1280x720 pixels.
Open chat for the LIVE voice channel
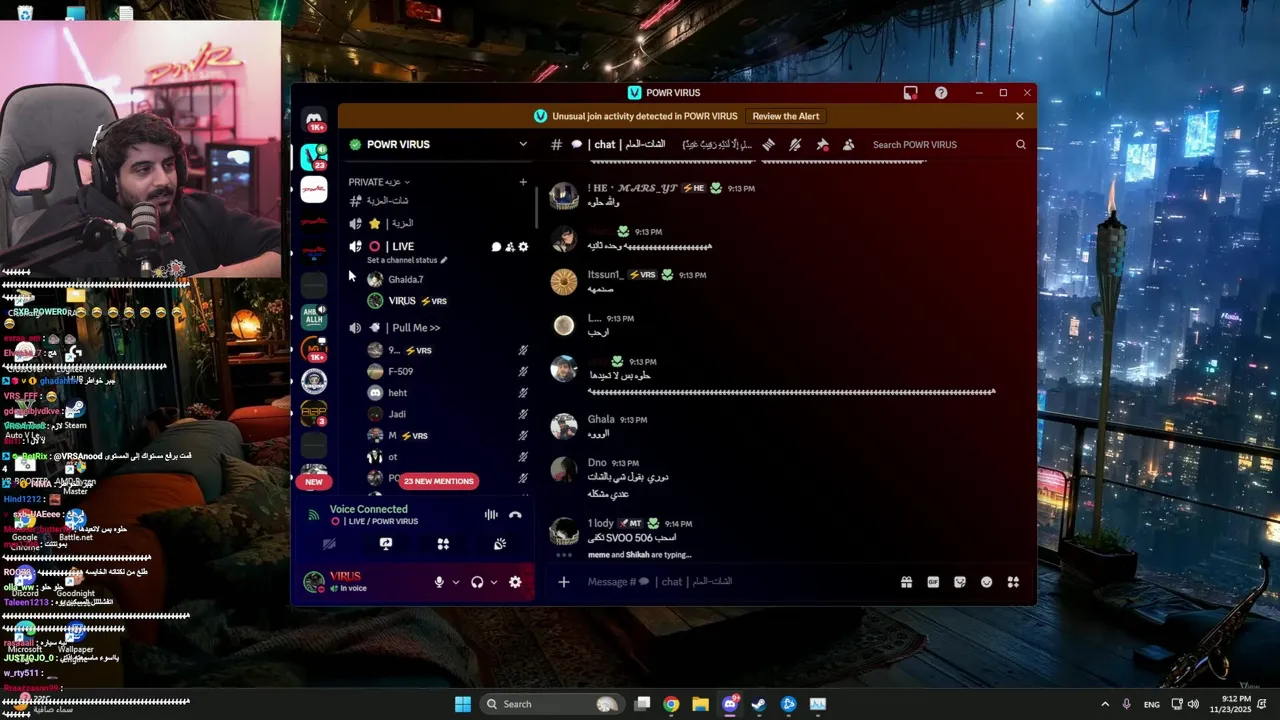click(496, 247)
